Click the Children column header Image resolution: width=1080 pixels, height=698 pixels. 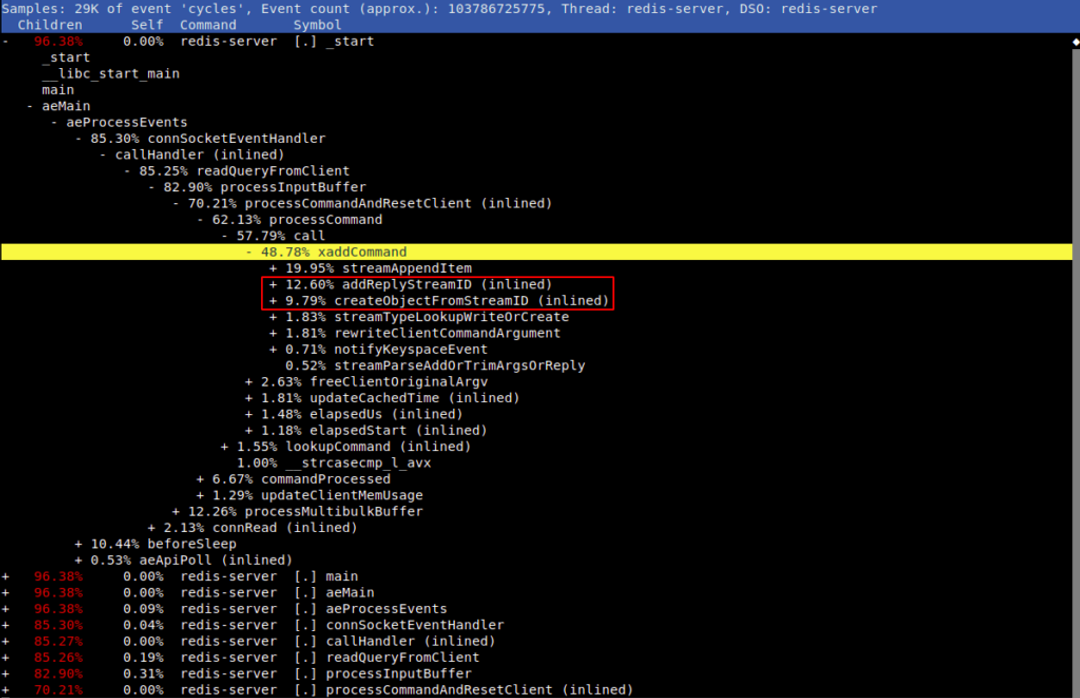pos(50,24)
